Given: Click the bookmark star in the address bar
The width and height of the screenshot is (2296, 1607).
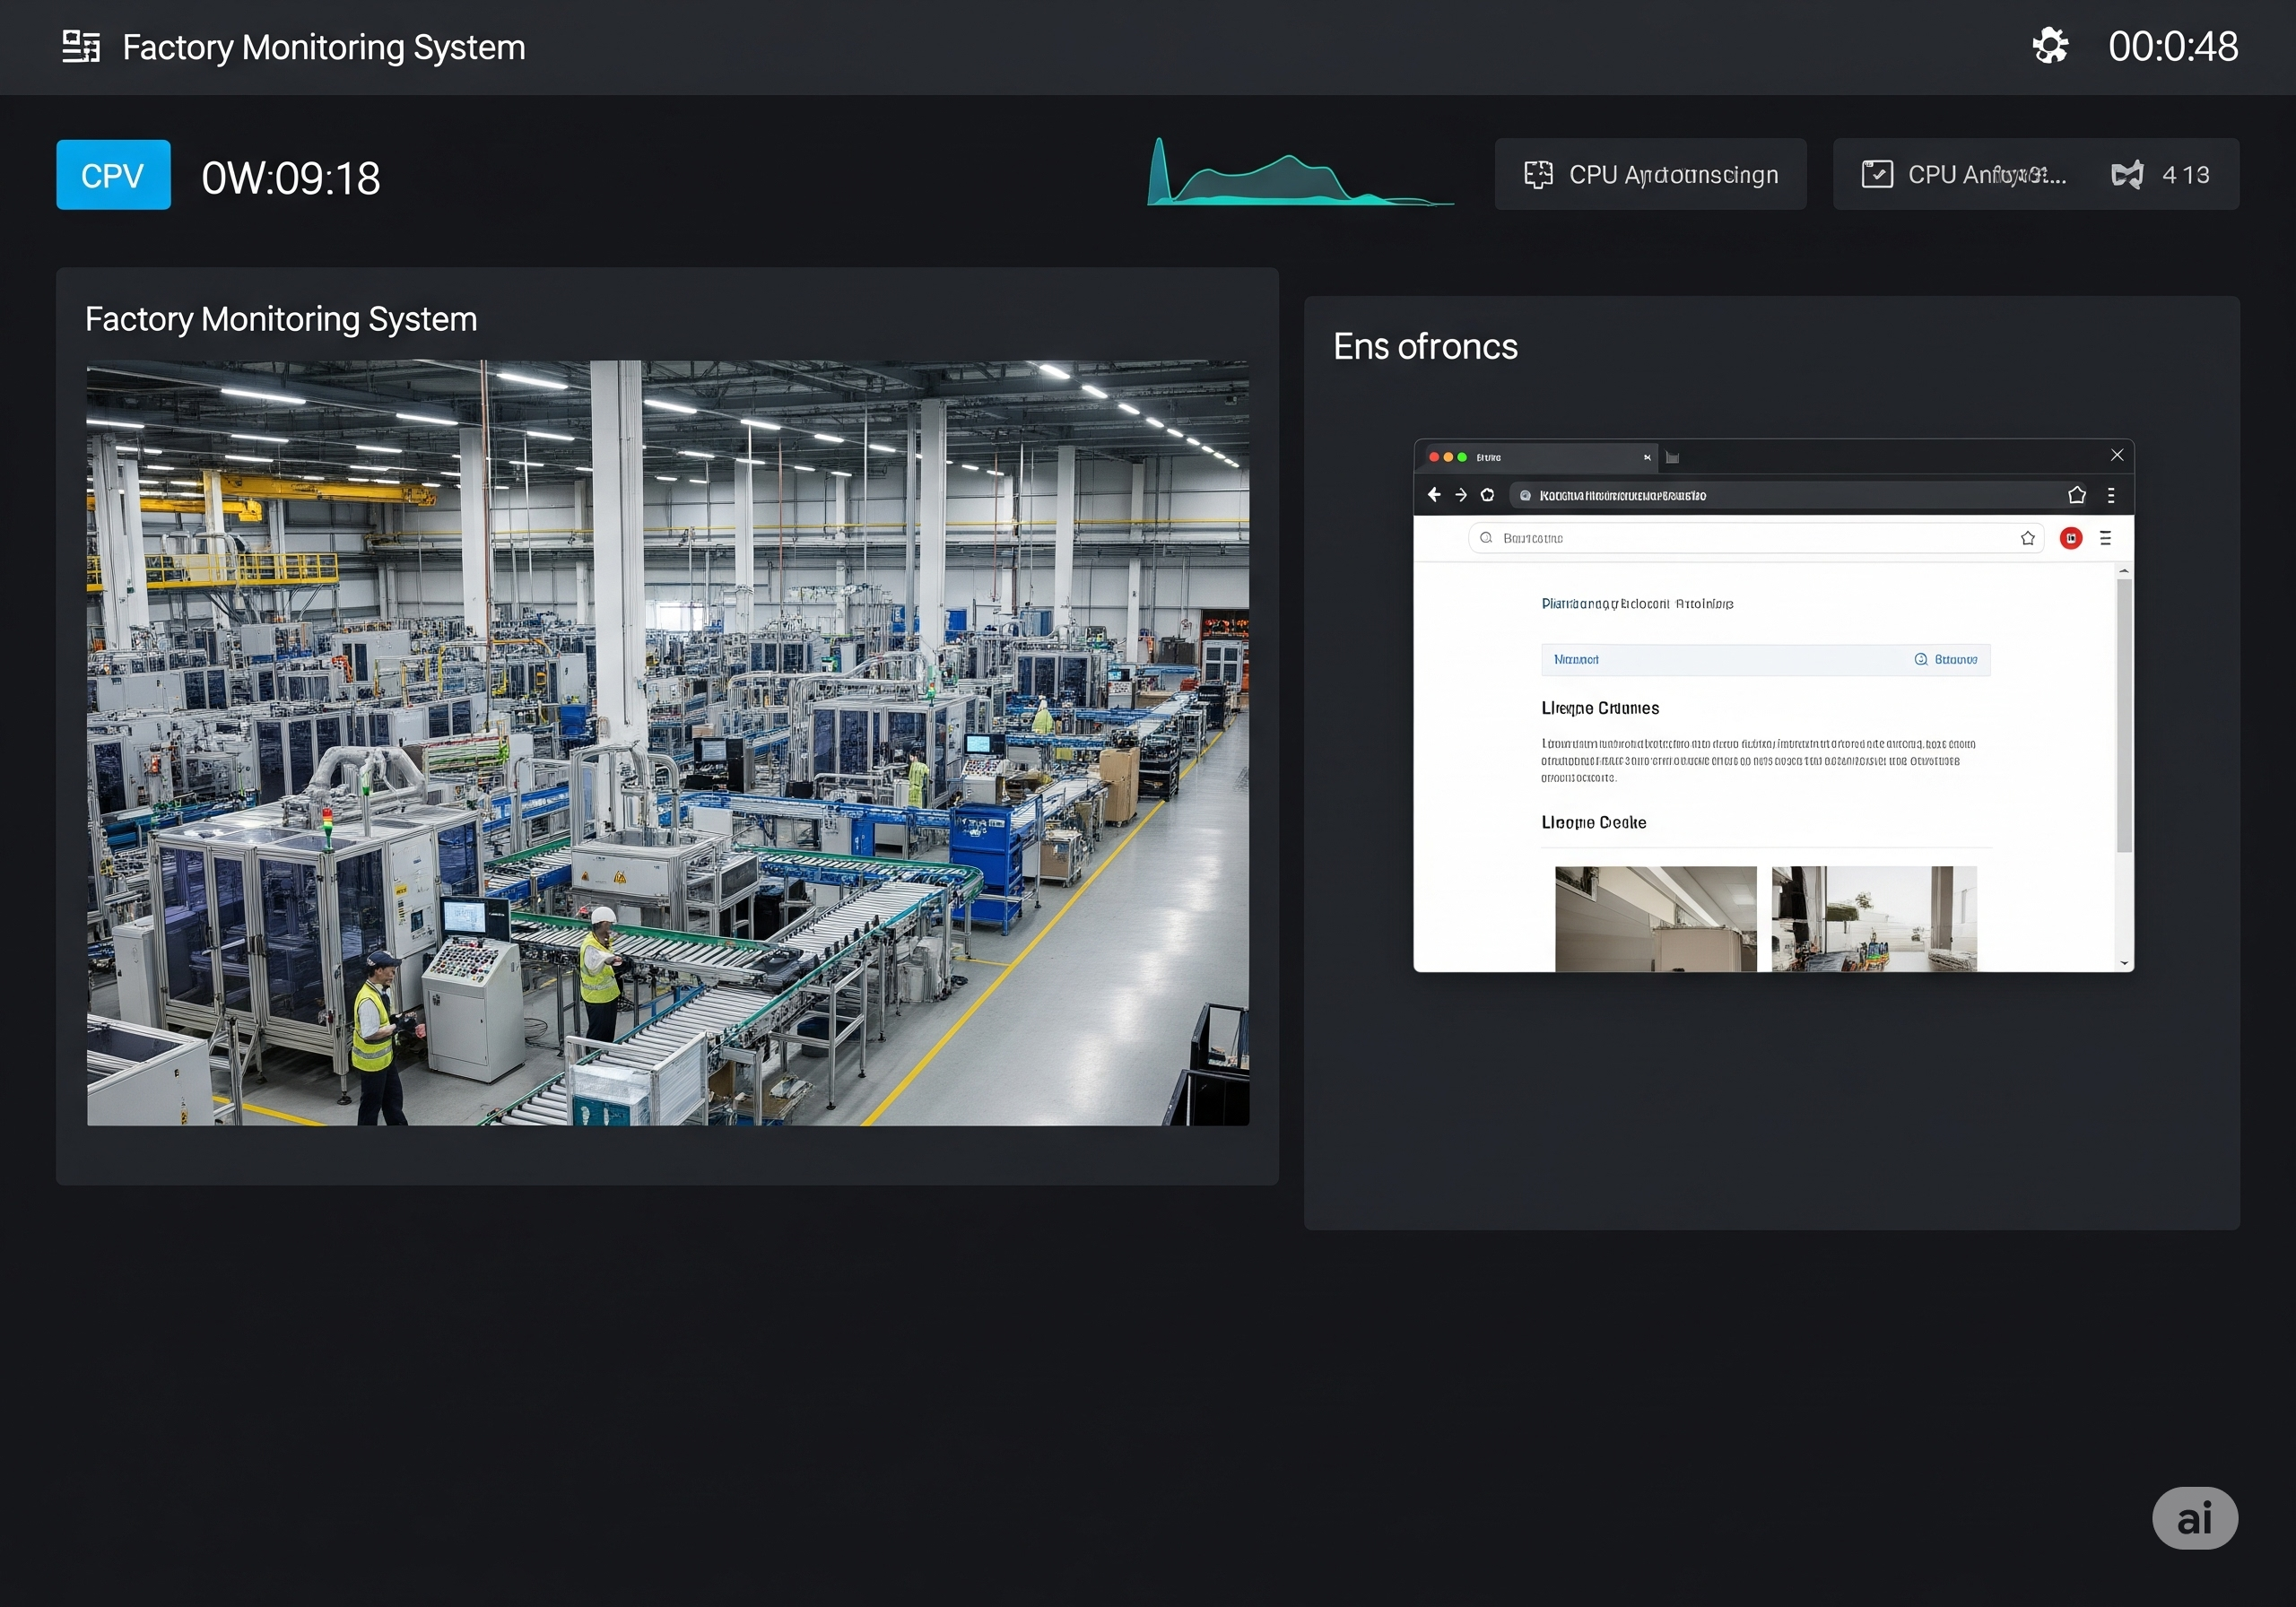Looking at the screenshot, I should click(x=2077, y=495).
